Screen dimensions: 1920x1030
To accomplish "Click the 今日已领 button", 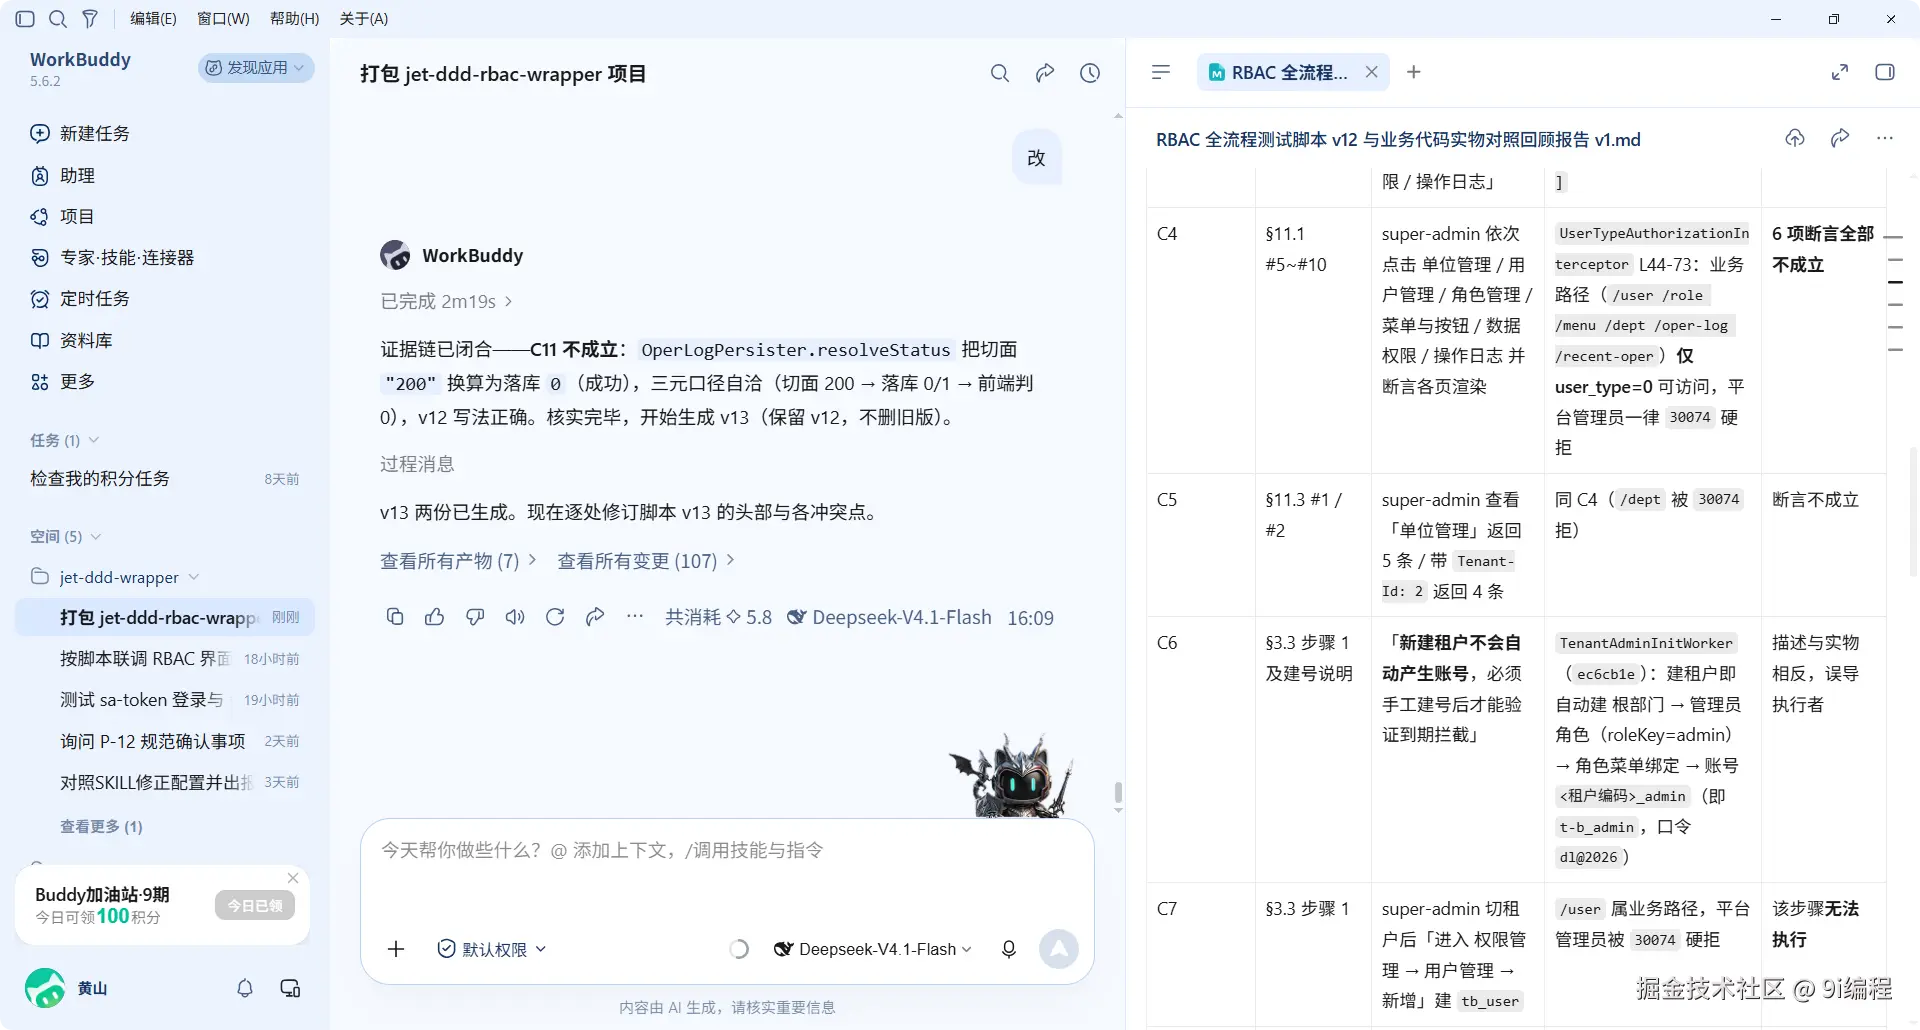I will point(255,906).
